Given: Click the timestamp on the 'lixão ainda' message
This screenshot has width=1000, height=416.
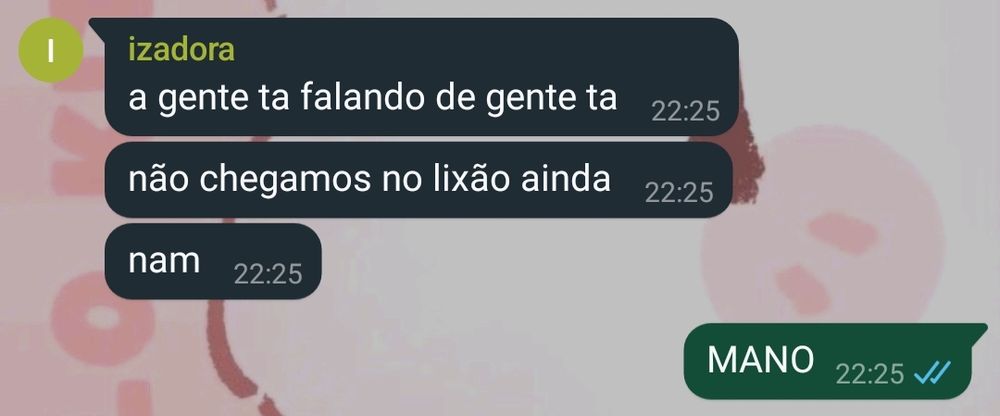Looking at the screenshot, I should [x=679, y=192].
